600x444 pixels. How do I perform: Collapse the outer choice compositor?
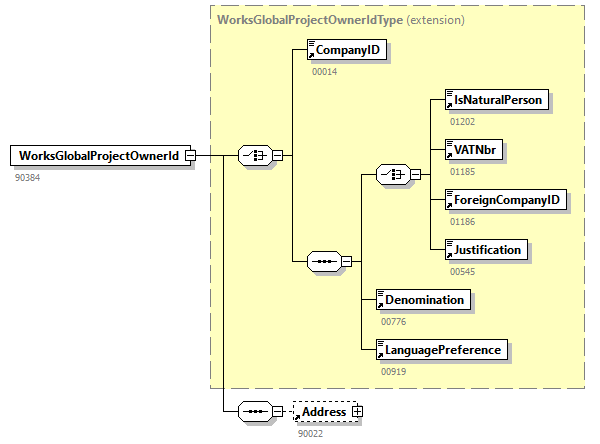coord(278,156)
